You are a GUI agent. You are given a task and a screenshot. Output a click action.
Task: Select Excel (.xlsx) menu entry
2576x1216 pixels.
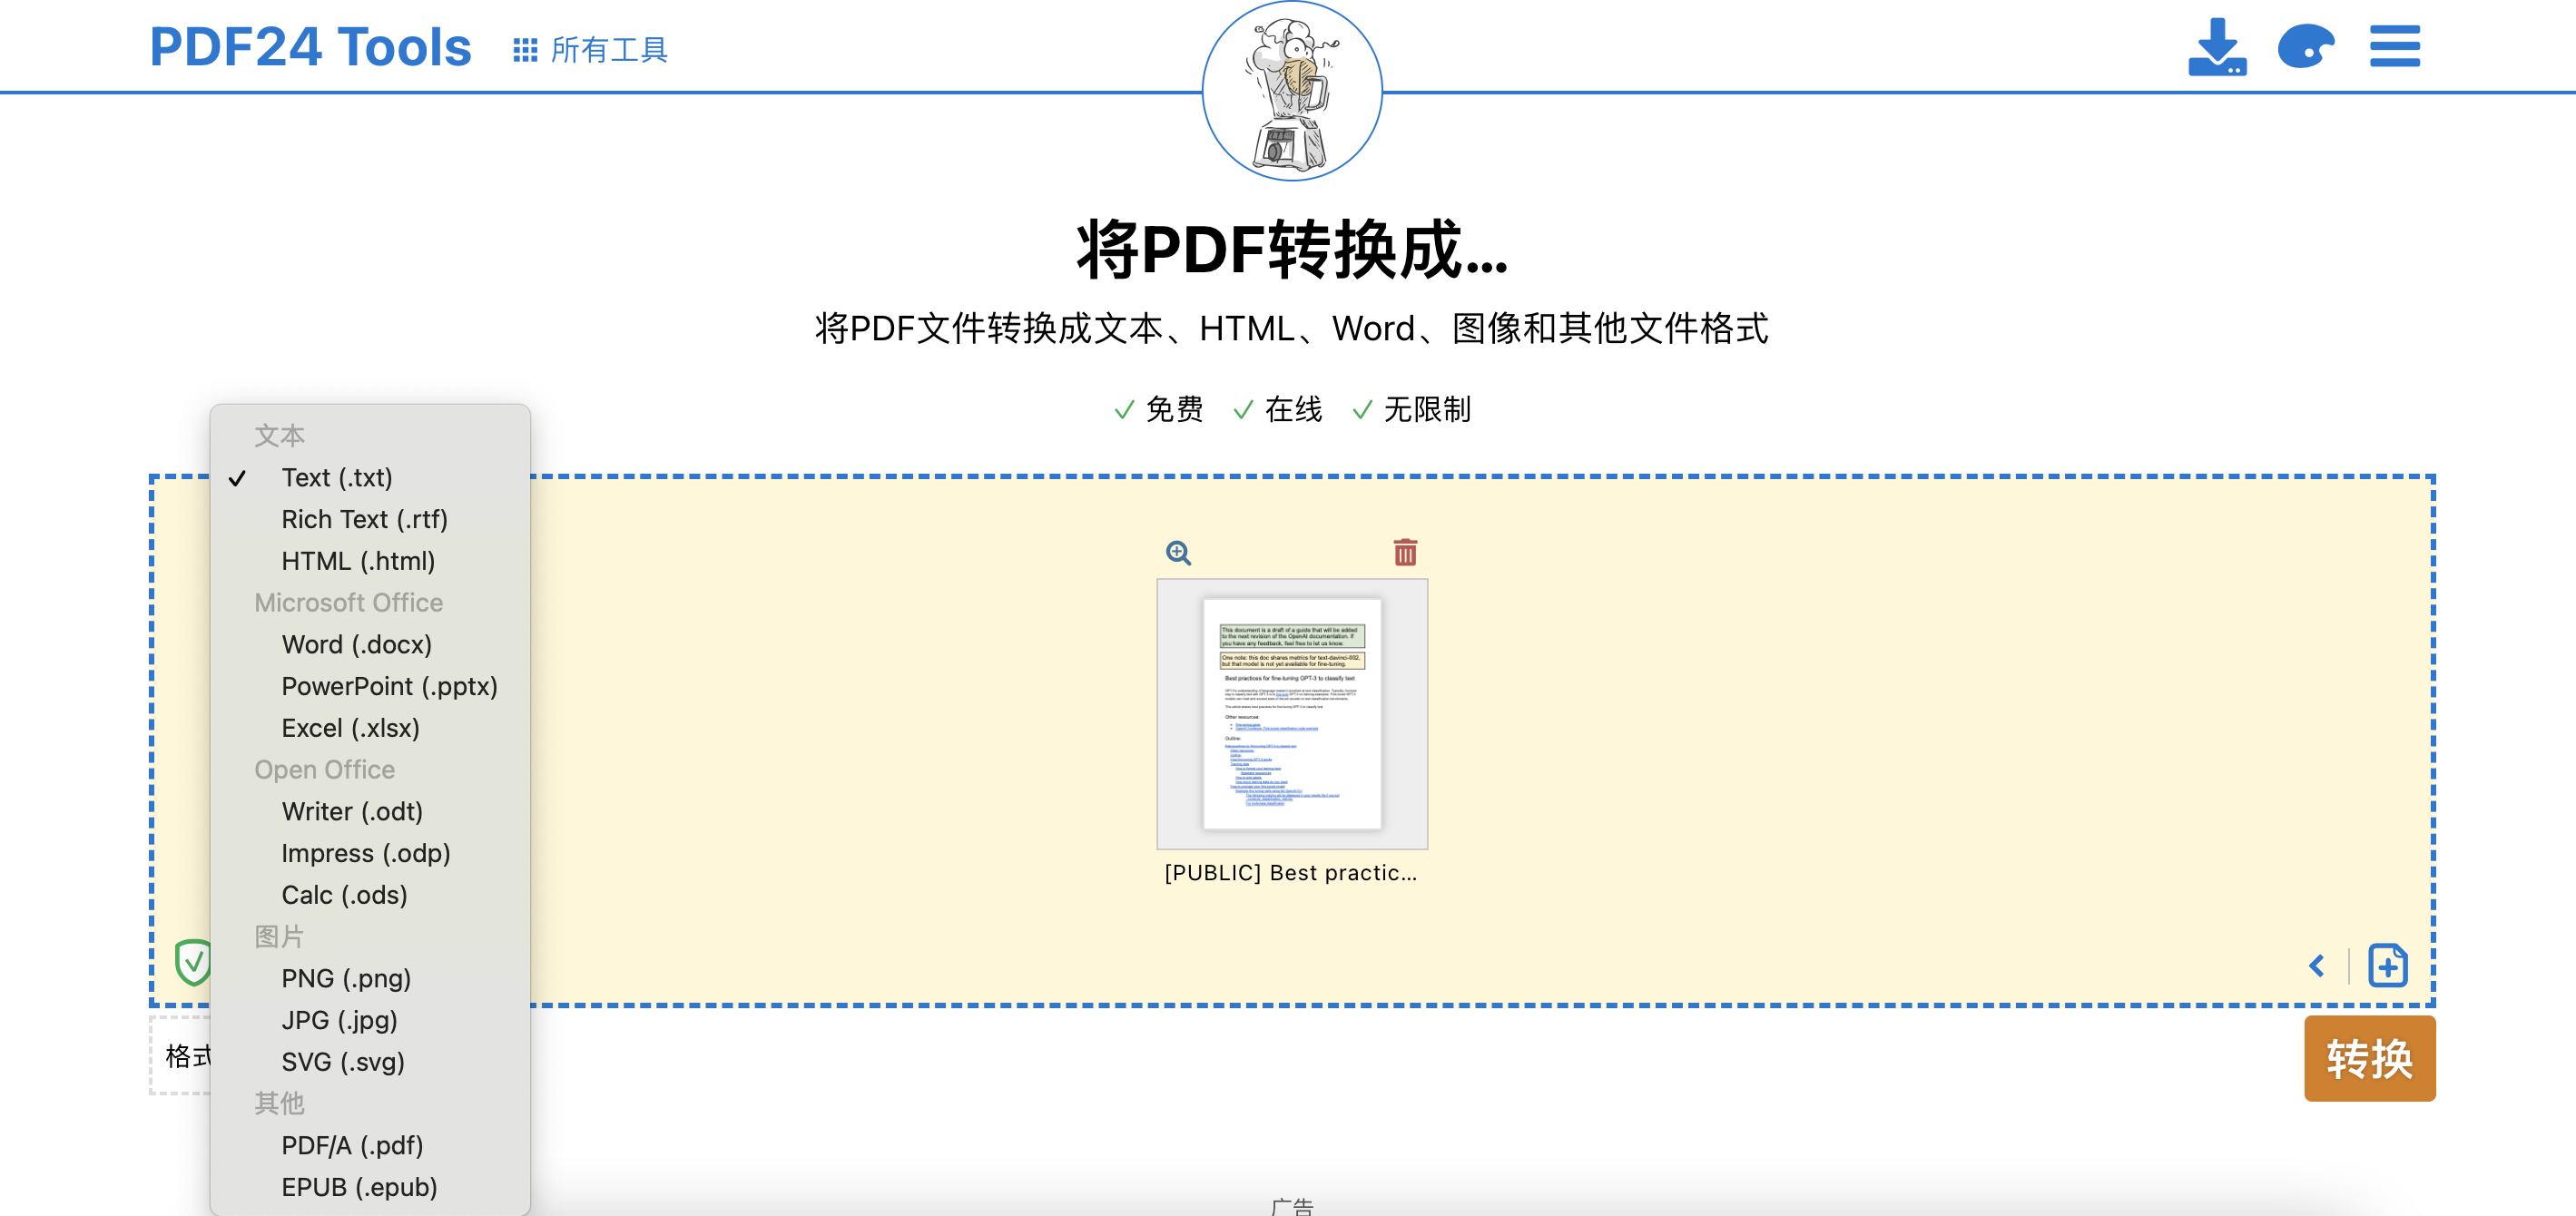coord(350,728)
